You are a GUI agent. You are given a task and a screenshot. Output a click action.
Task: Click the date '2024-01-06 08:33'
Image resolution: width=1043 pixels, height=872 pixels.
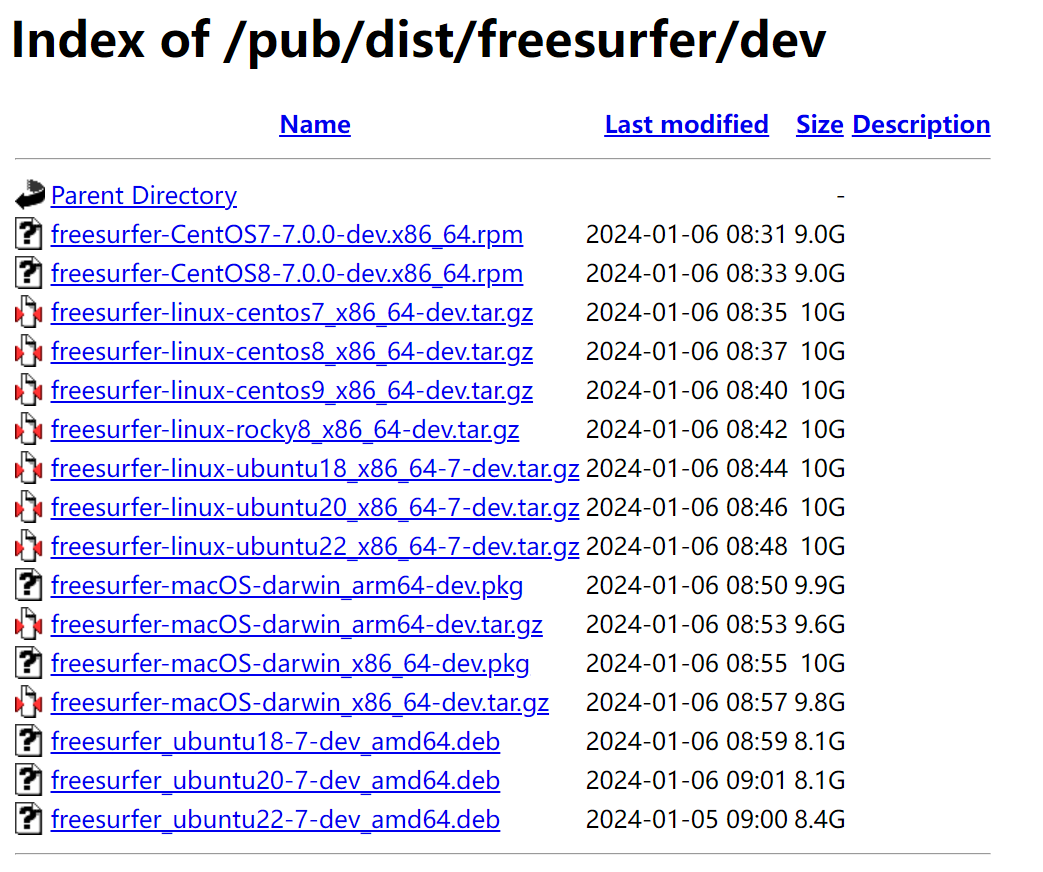(x=686, y=273)
